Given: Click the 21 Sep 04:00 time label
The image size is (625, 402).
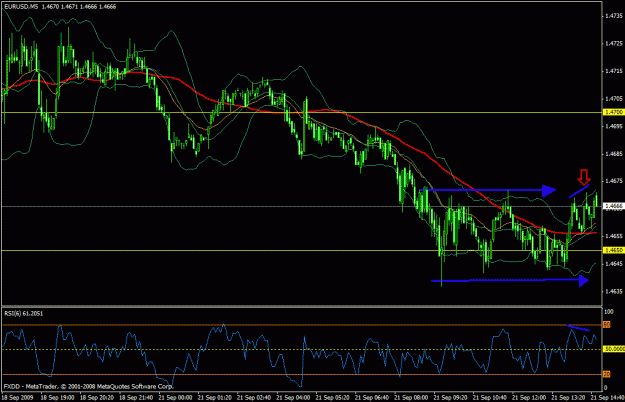Looking at the screenshot, I should [x=293, y=398].
